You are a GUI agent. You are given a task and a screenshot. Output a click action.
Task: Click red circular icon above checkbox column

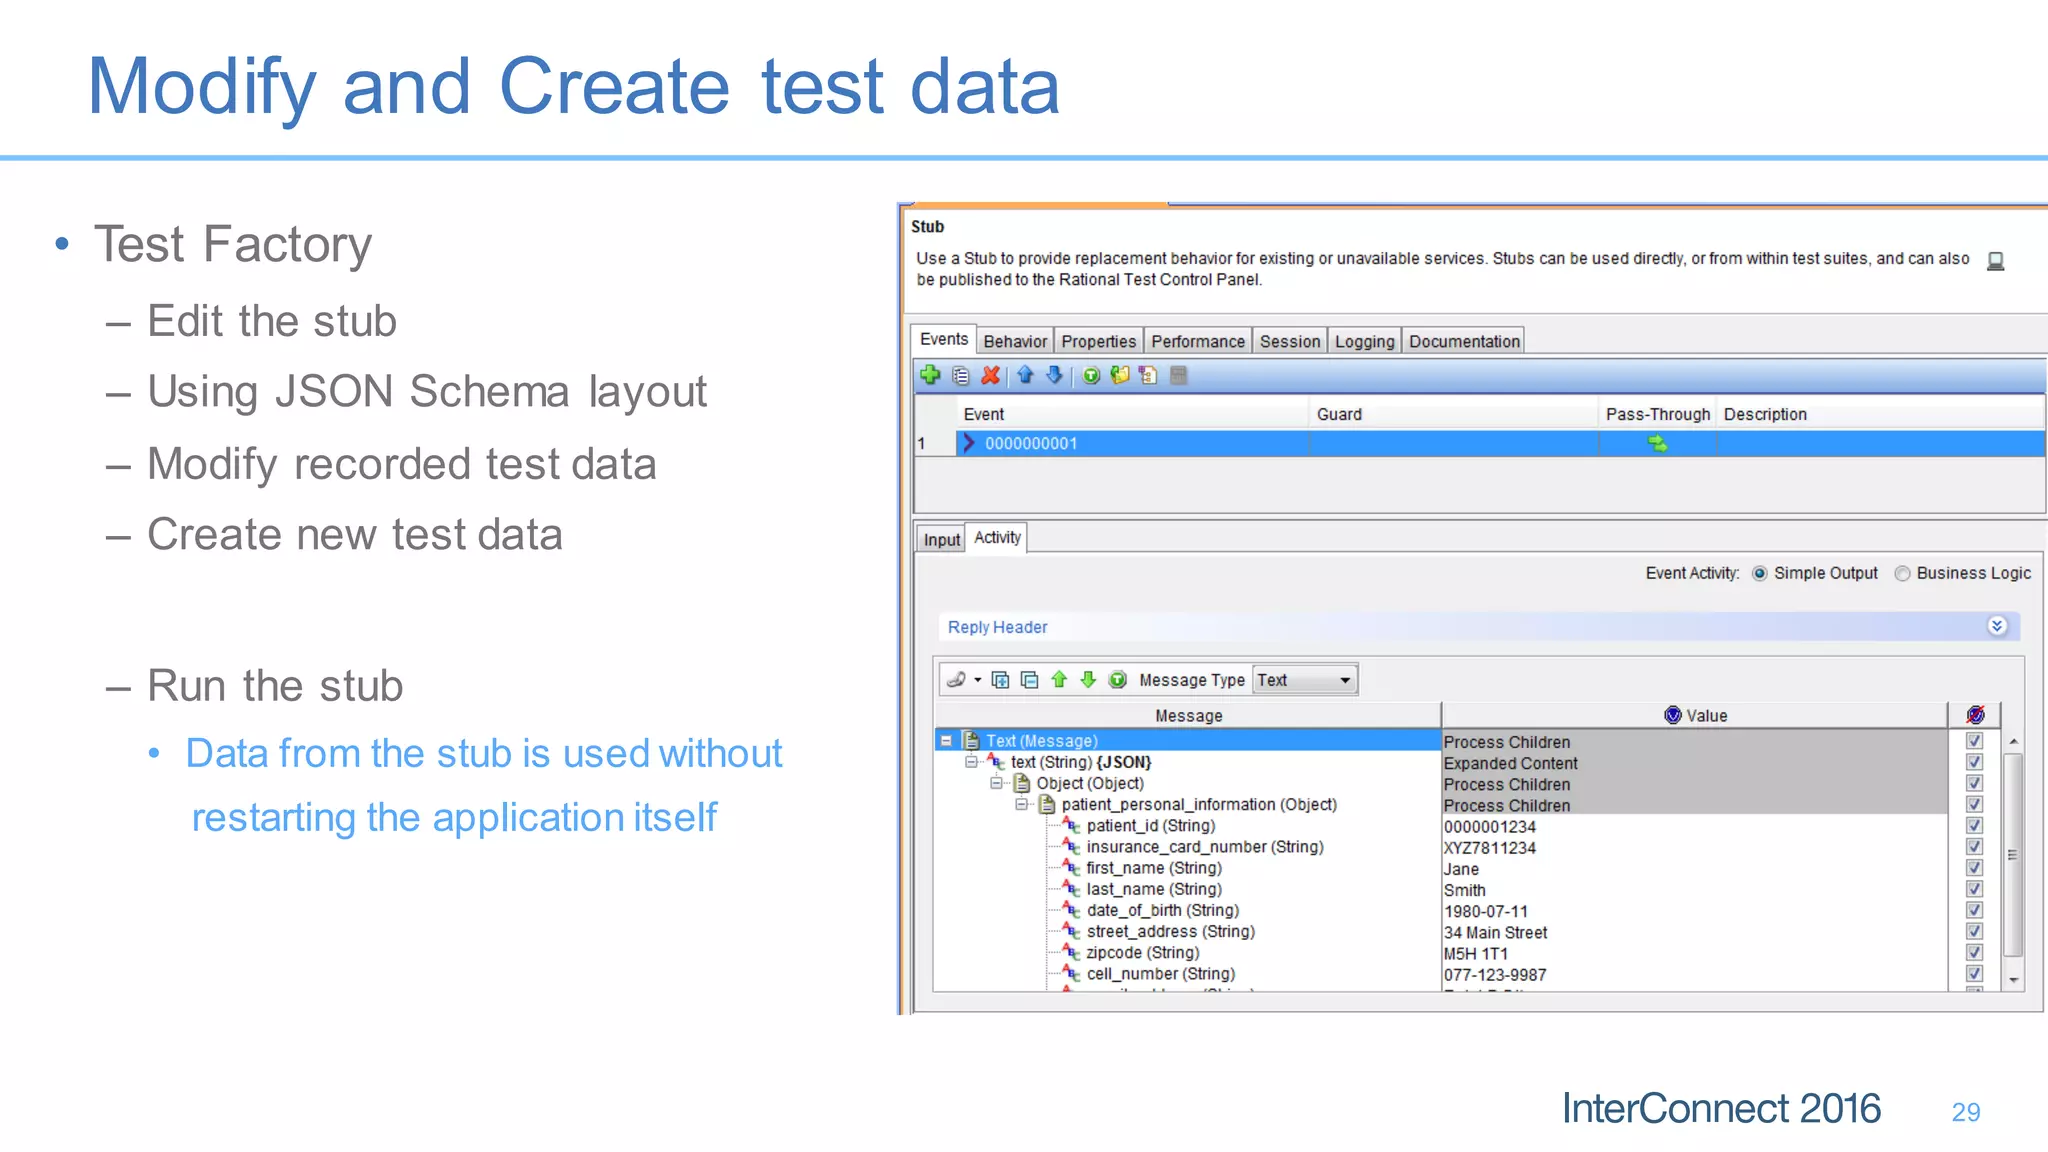coord(1975,715)
